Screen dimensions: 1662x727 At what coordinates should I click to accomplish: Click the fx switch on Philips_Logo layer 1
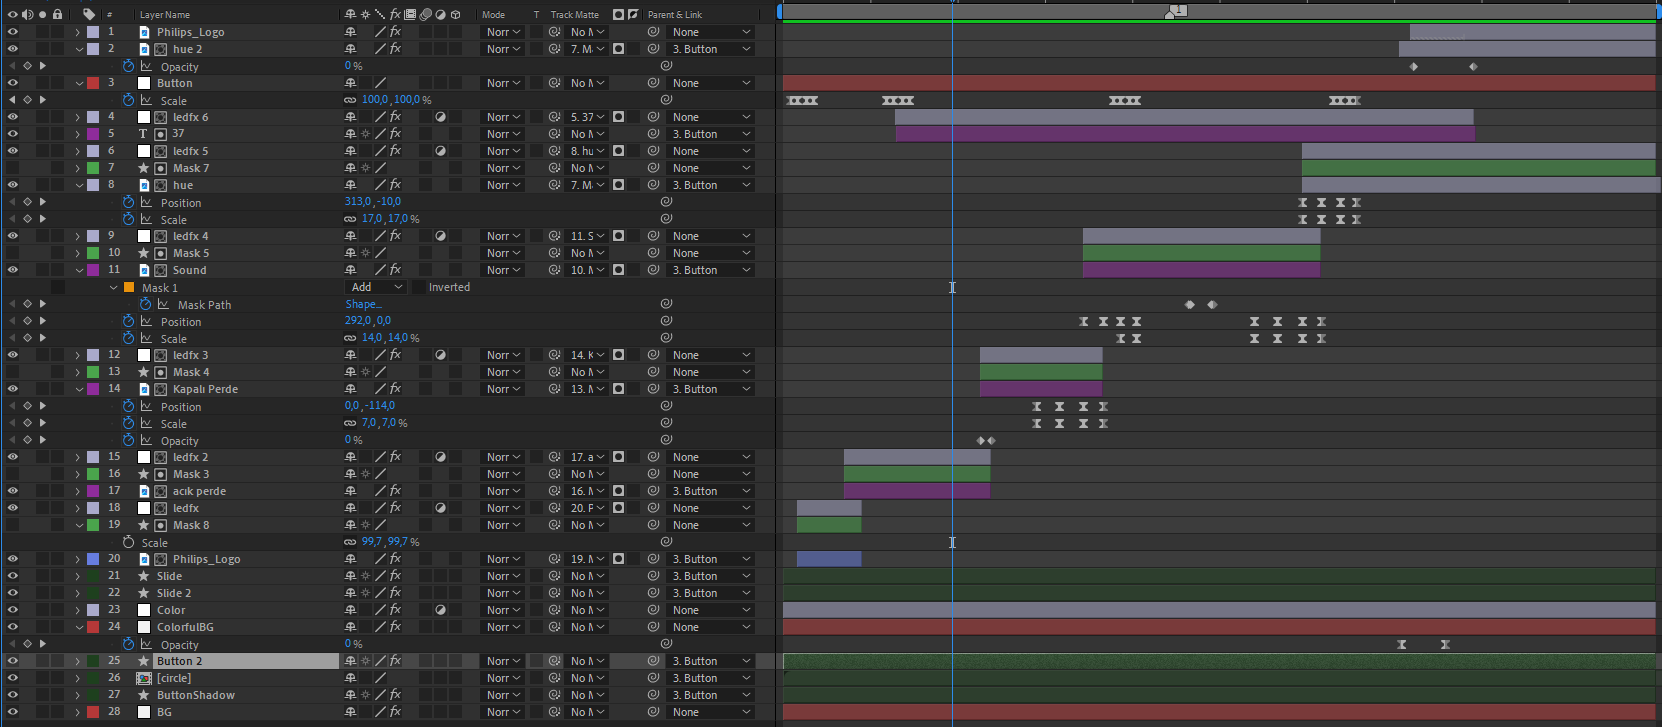[395, 32]
